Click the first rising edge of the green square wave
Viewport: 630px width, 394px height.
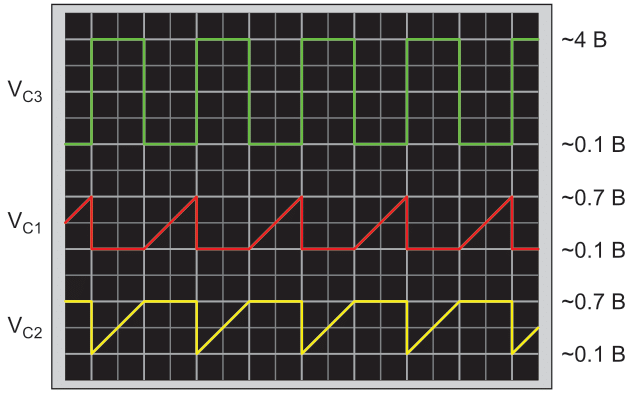coord(92,92)
